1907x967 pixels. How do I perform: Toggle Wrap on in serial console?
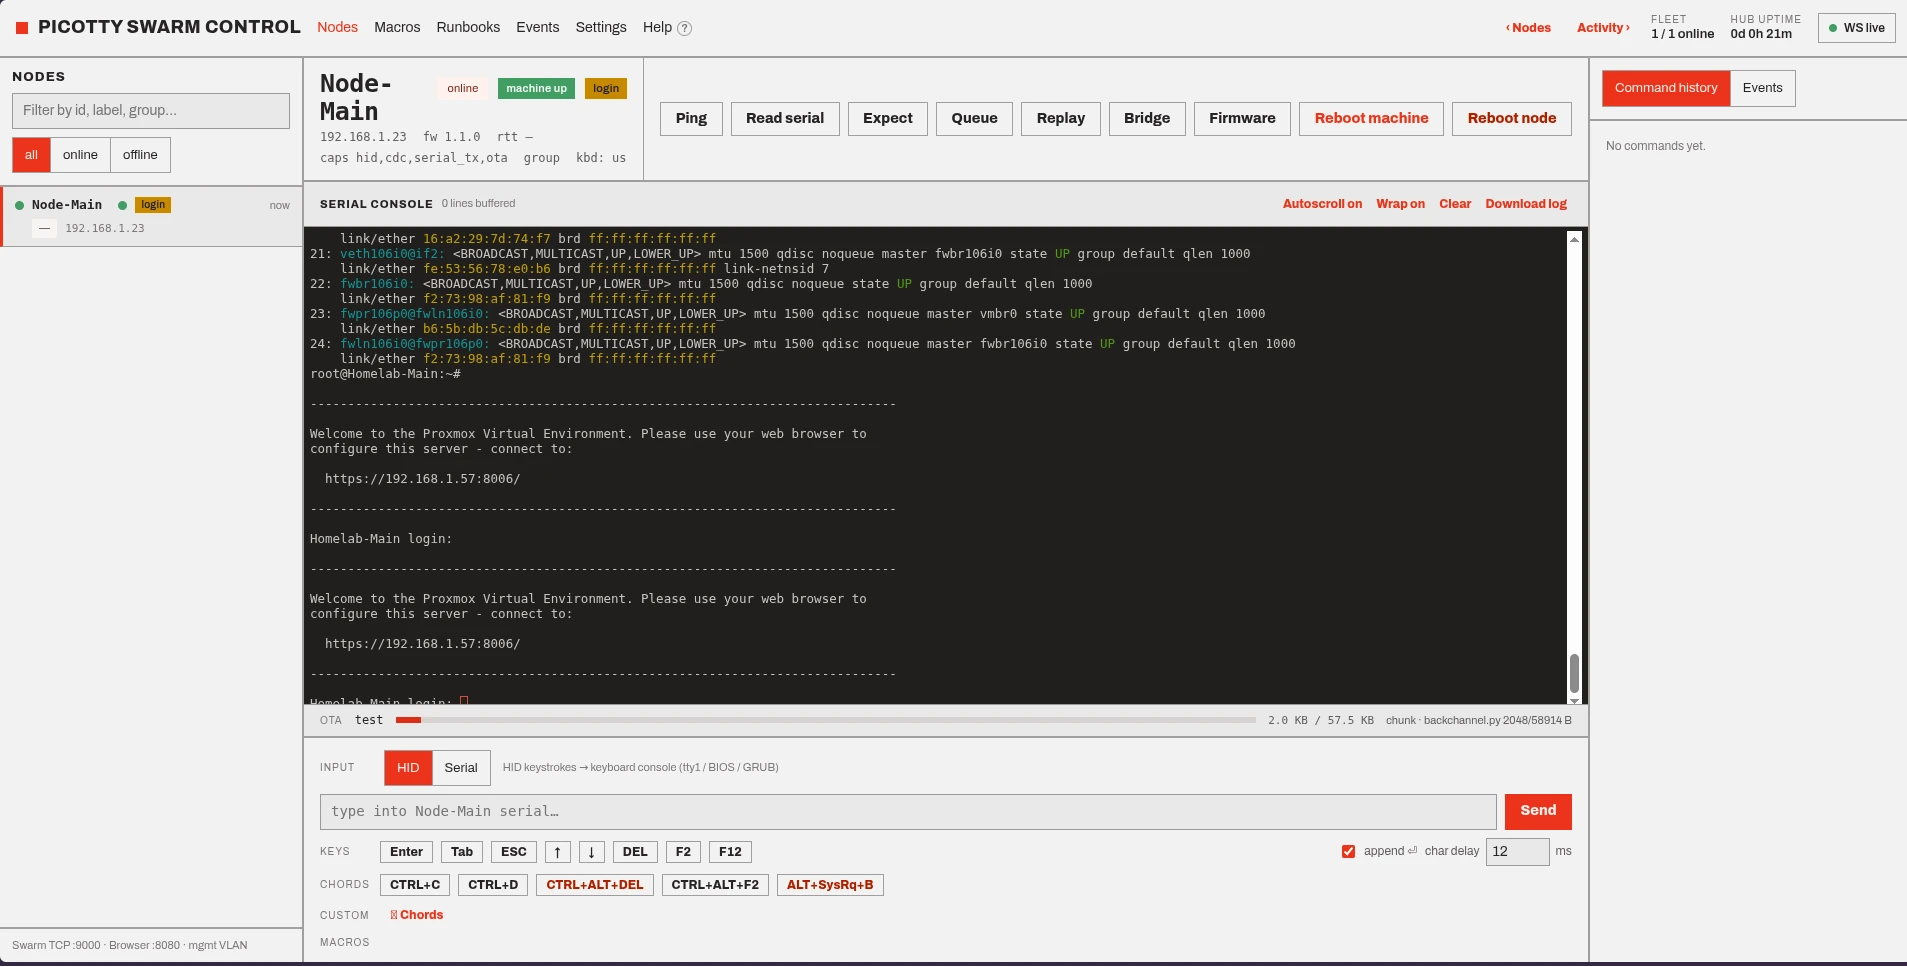[1400, 204]
